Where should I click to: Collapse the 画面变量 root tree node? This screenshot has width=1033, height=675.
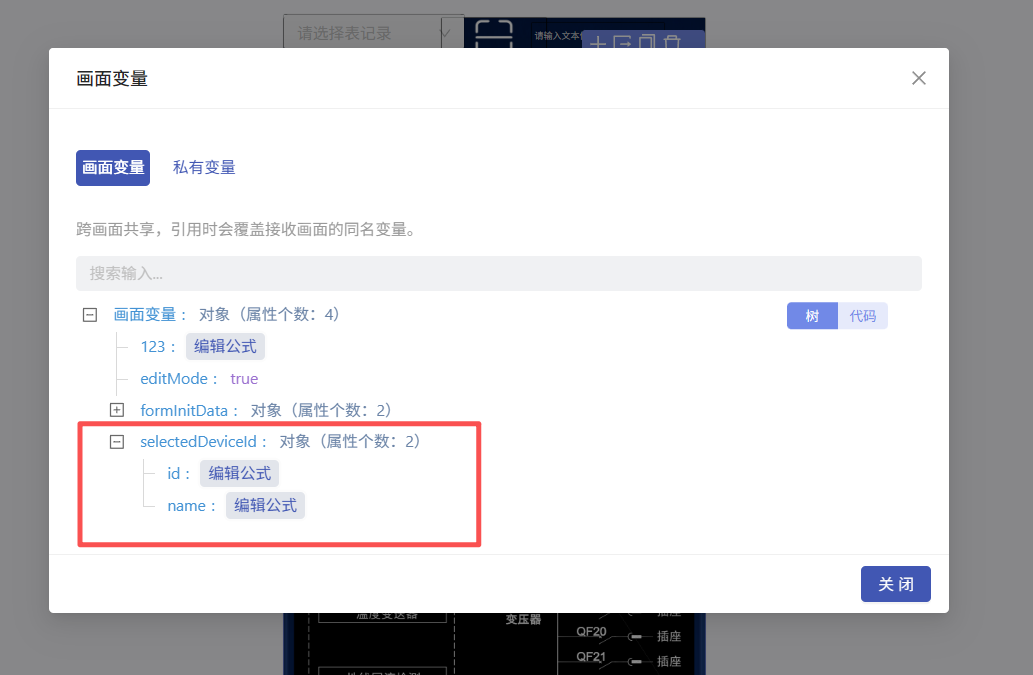click(90, 315)
